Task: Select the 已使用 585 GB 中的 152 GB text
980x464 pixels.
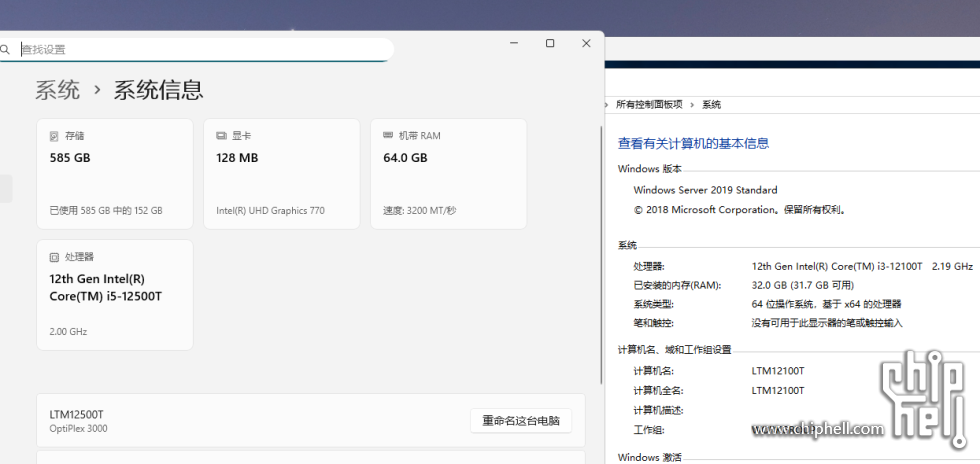Action: (x=106, y=211)
